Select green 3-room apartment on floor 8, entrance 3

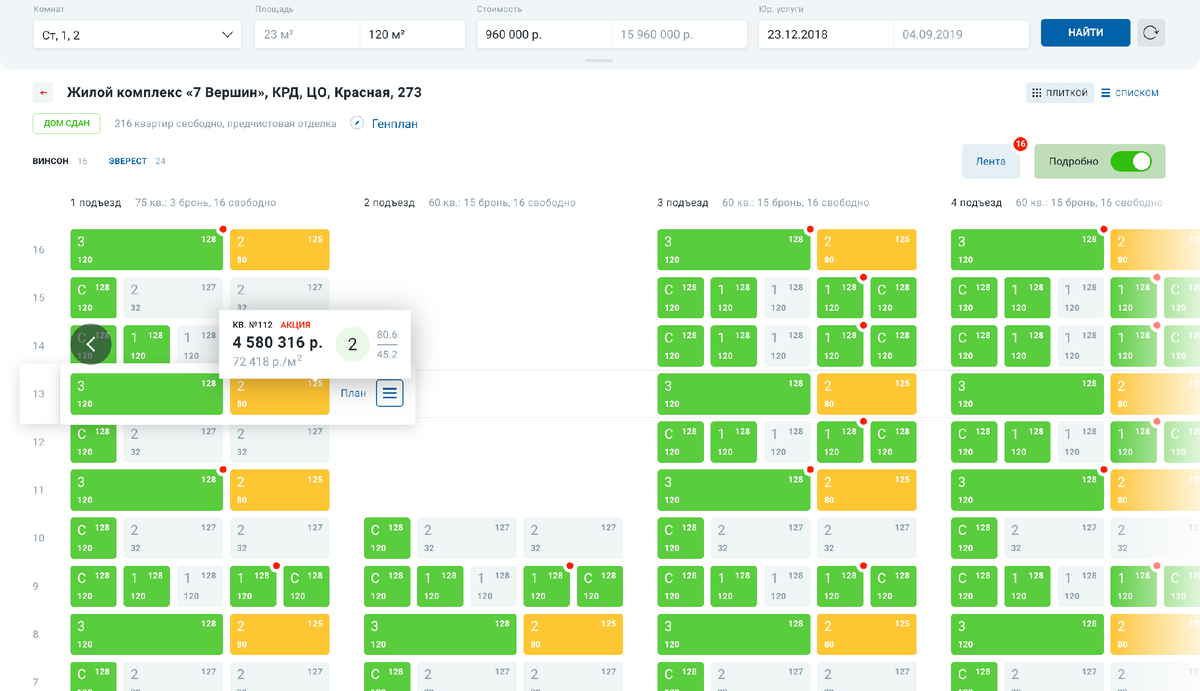point(734,634)
